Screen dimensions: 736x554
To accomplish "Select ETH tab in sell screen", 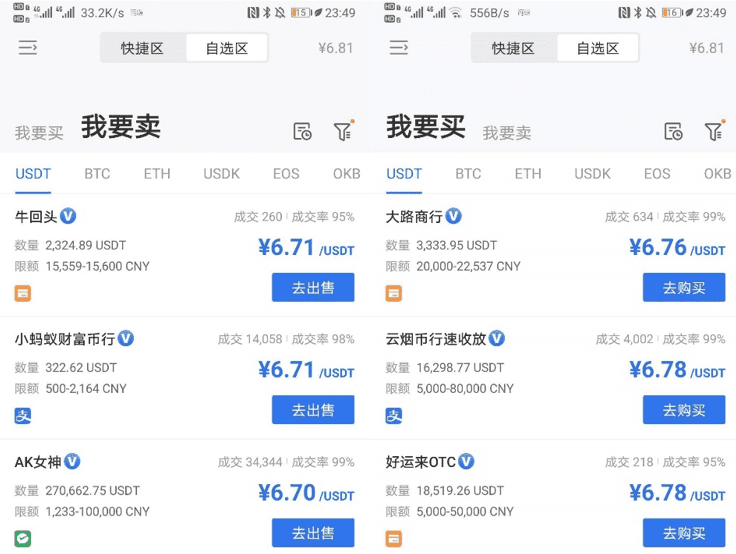I will coord(157,174).
